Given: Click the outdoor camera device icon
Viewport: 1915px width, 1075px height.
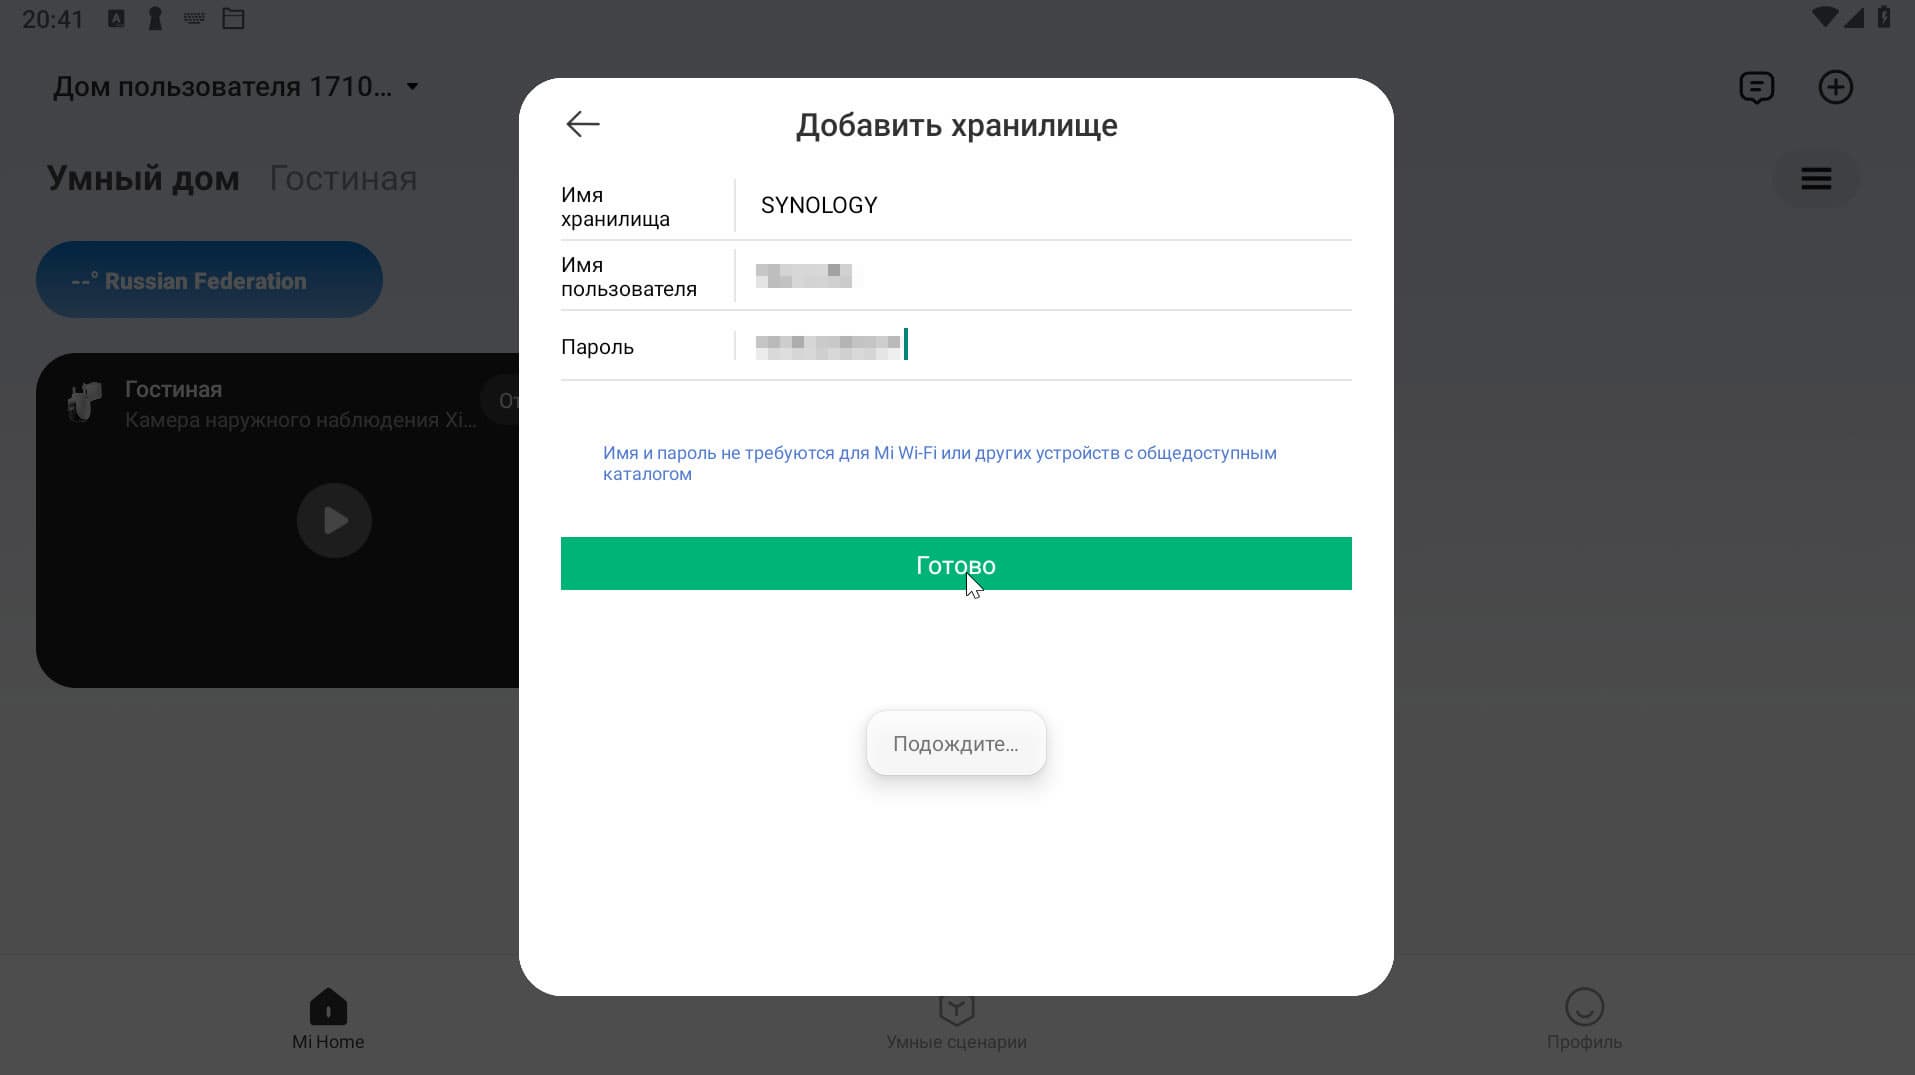Looking at the screenshot, I should point(84,402).
